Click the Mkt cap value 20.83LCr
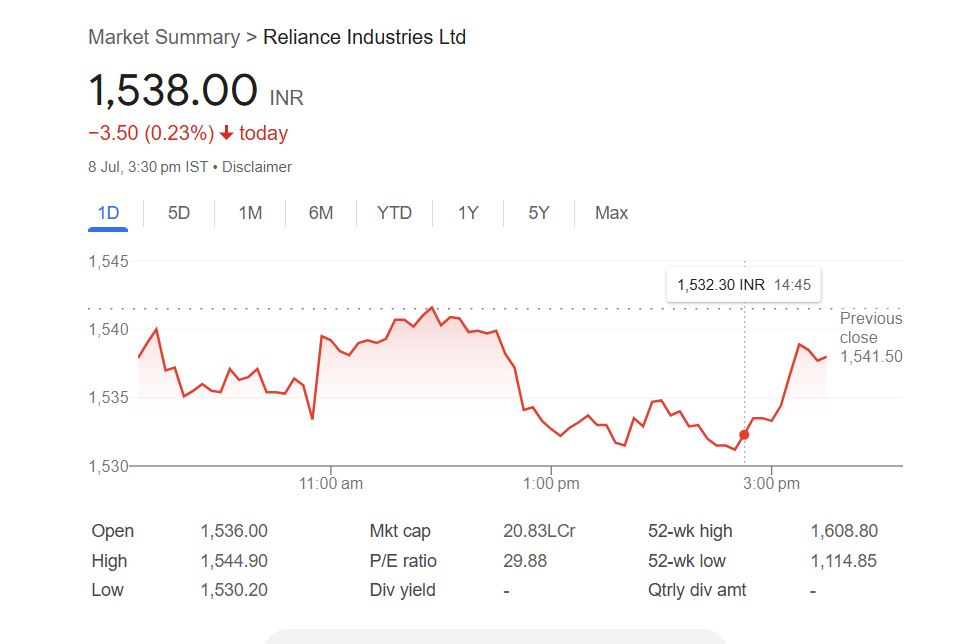Image resolution: width=967 pixels, height=644 pixels. pos(538,531)
